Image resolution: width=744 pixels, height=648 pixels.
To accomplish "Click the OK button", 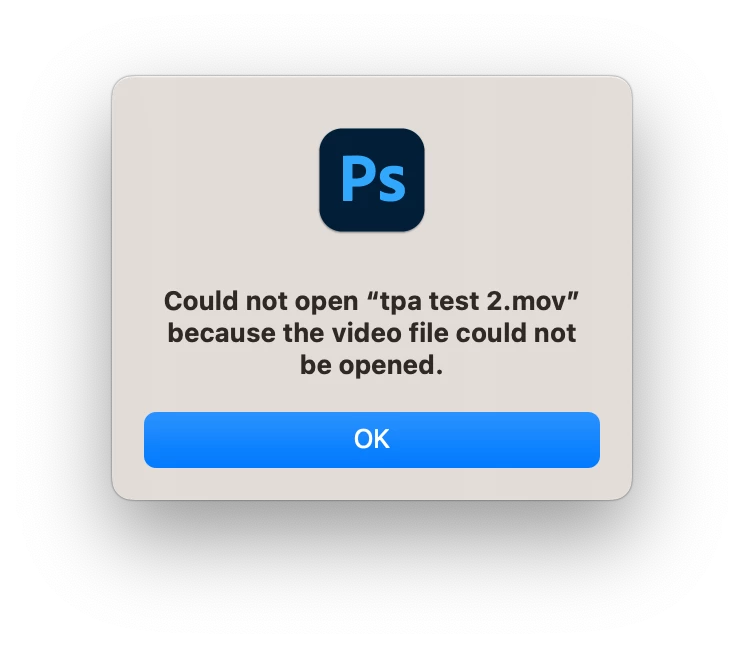I will 372,440.
